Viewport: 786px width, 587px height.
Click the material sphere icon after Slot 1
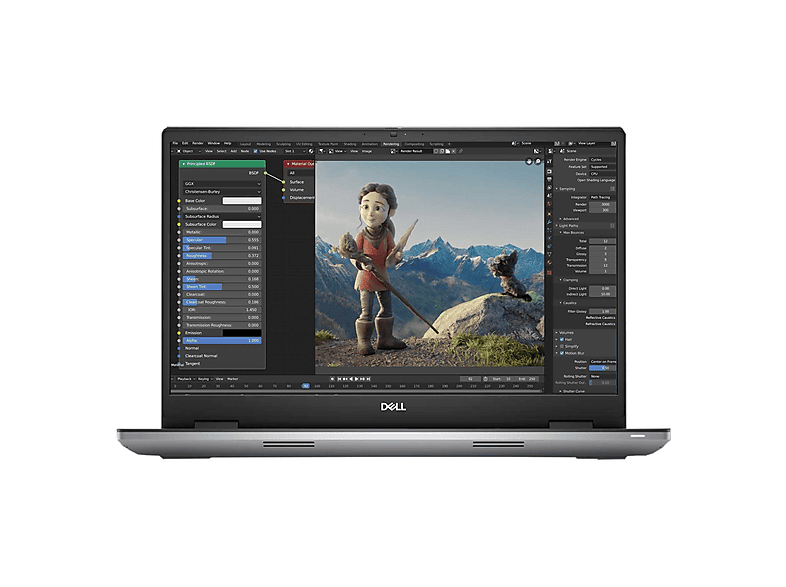click(x=311, y=151)
